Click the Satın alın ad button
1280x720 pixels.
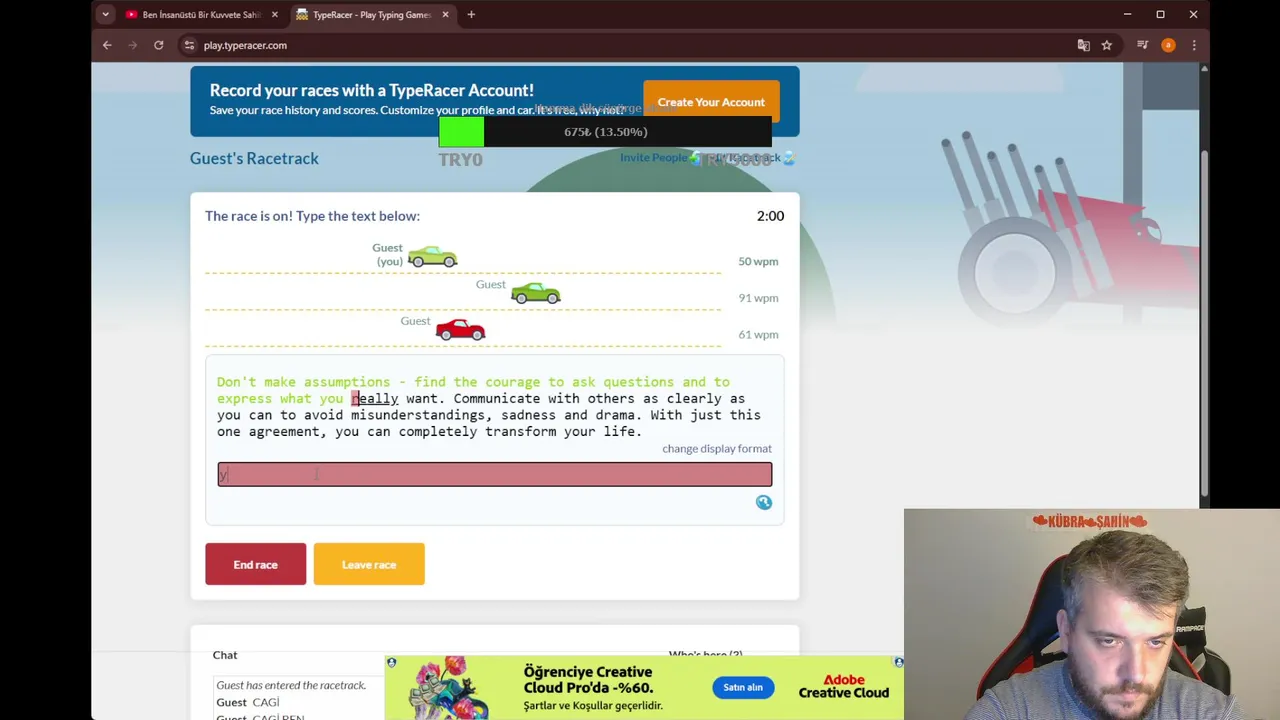743,687
